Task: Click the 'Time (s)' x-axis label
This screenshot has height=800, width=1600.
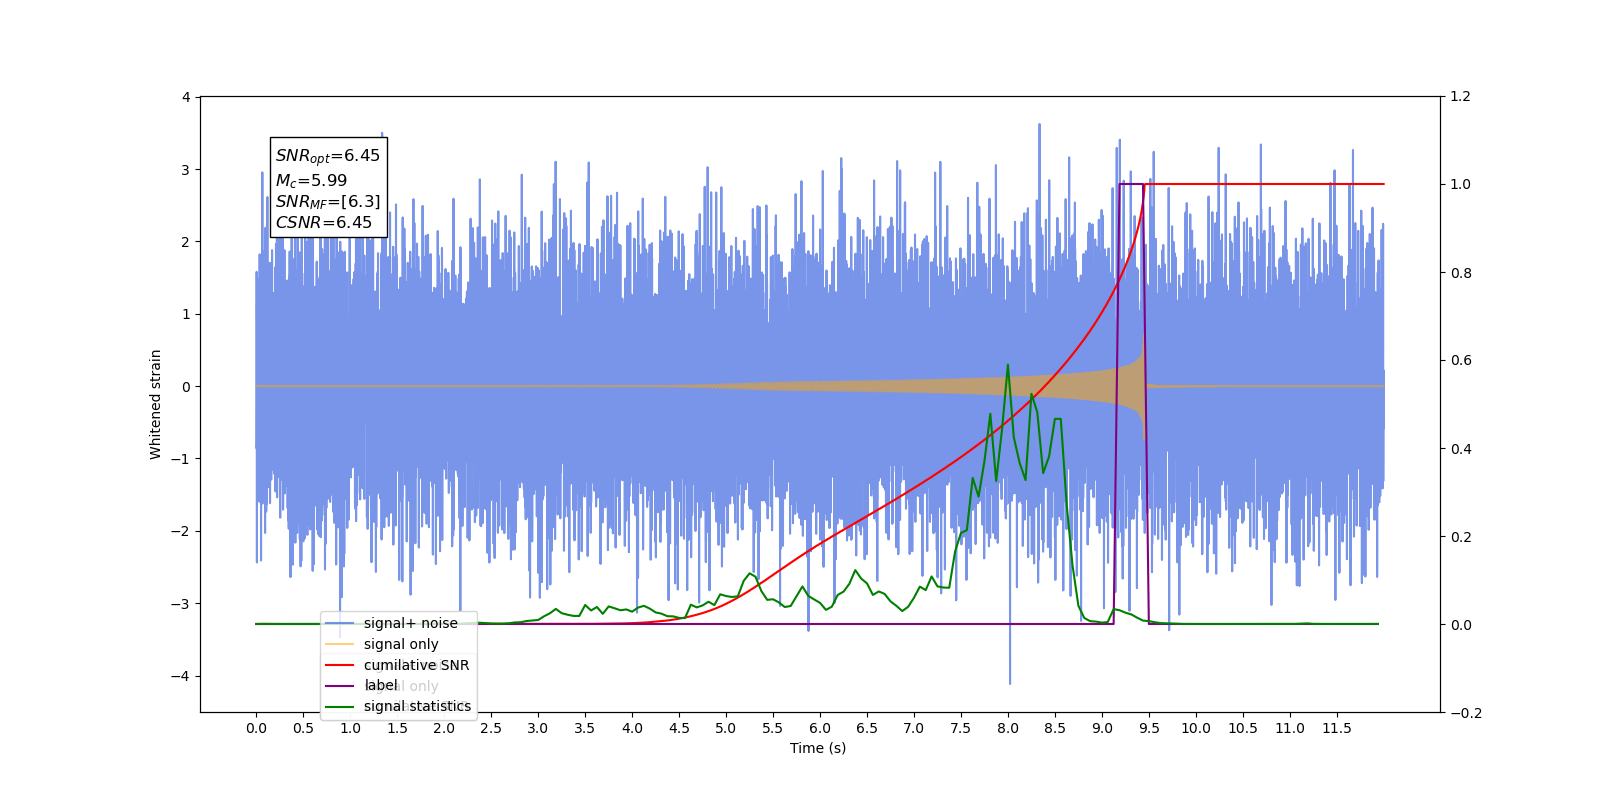Action: coord(818,748)
